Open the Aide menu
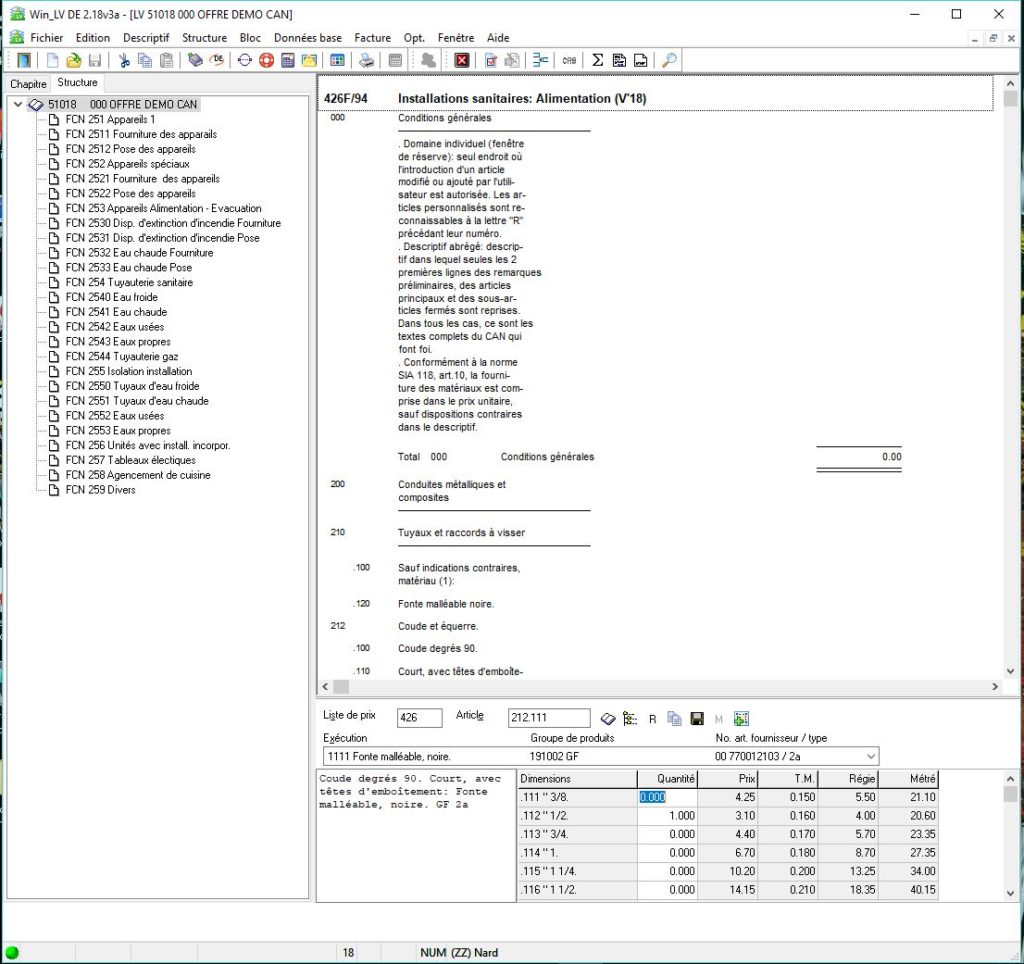1024x964 pixels. (498, 38)
